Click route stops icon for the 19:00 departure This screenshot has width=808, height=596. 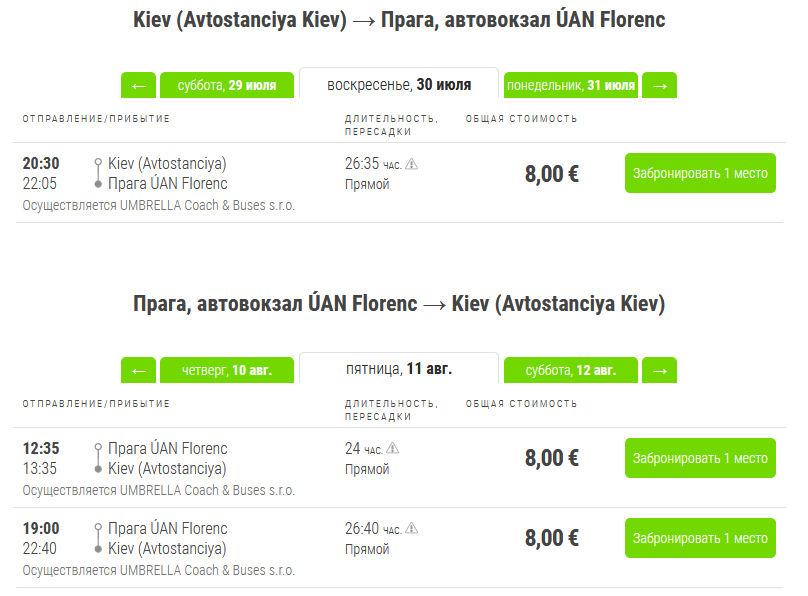pyautogui.click(x=97, y=538)
